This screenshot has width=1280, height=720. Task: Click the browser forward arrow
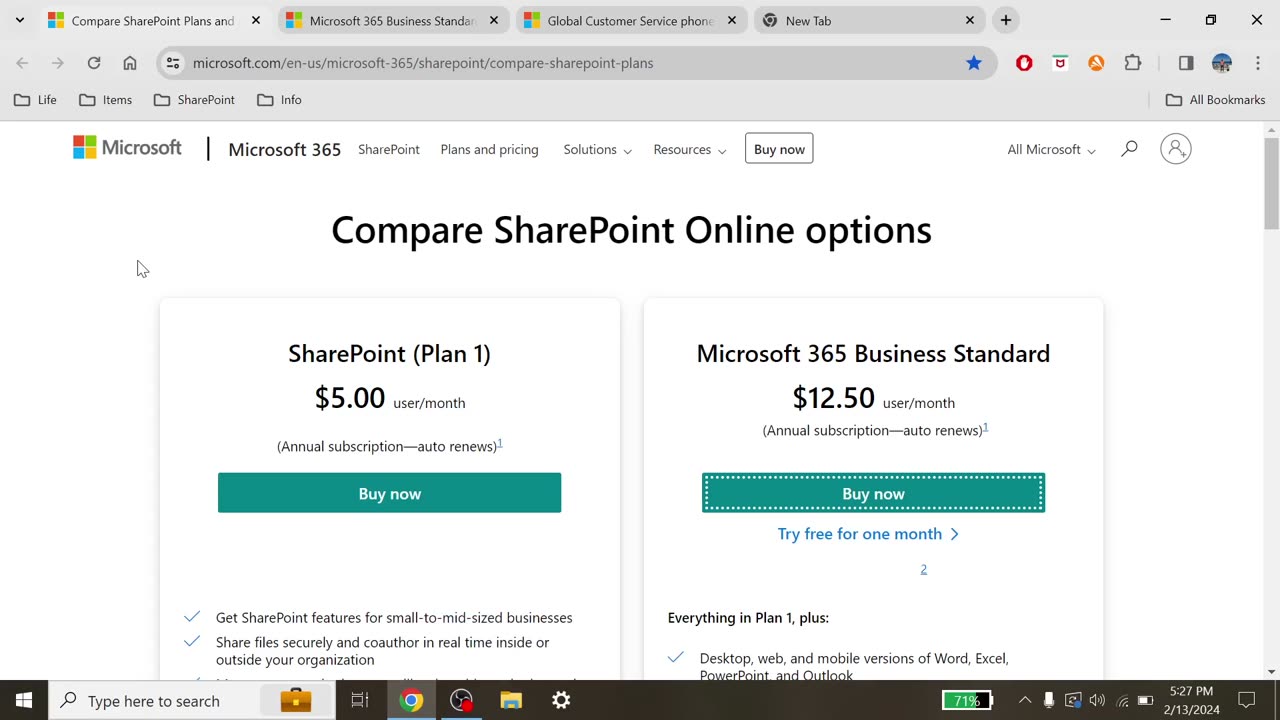coord(58,63)
